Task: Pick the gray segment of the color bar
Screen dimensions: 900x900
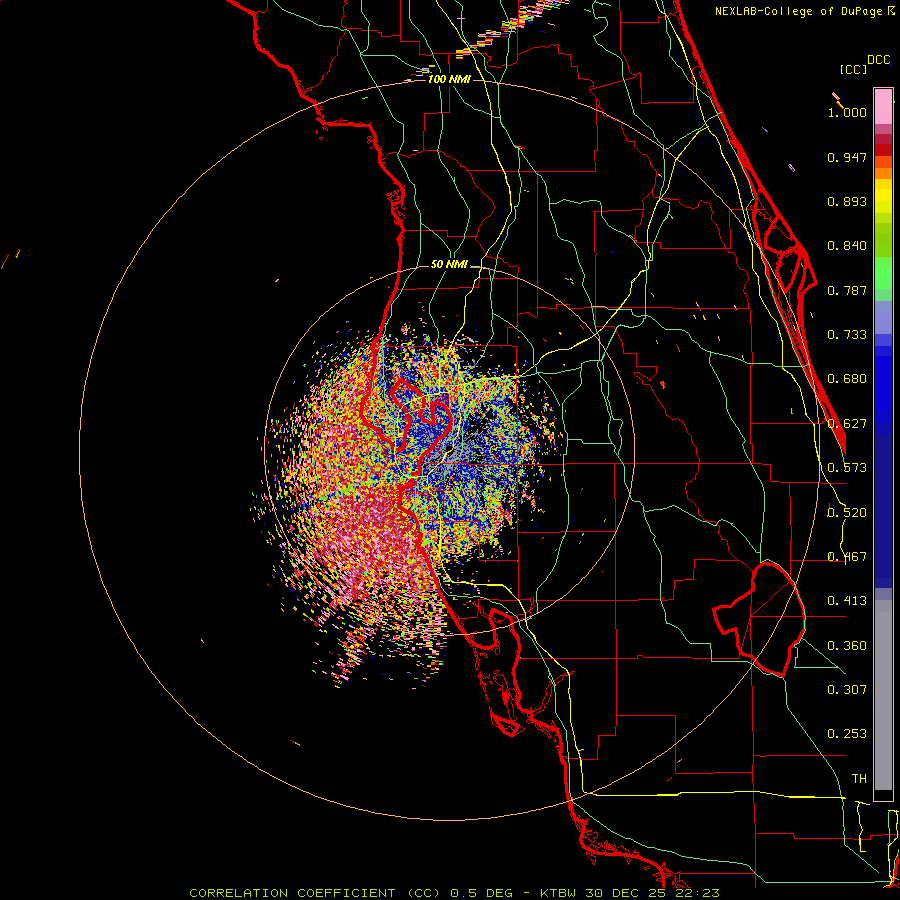Action: (x=883, y=695)
